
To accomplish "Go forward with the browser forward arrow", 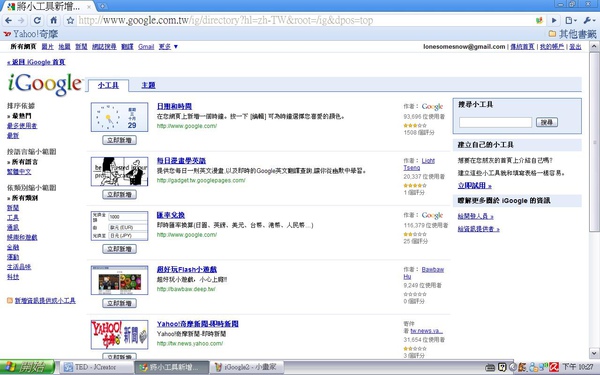I will point(21,20).
